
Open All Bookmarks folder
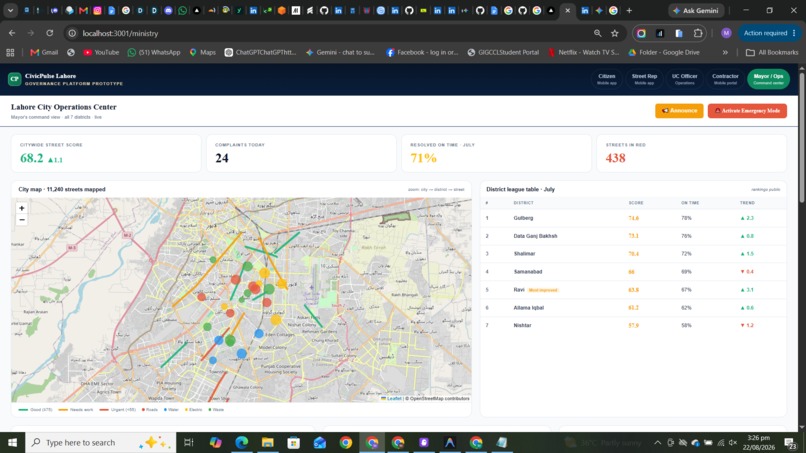click(x=772, y=52)
